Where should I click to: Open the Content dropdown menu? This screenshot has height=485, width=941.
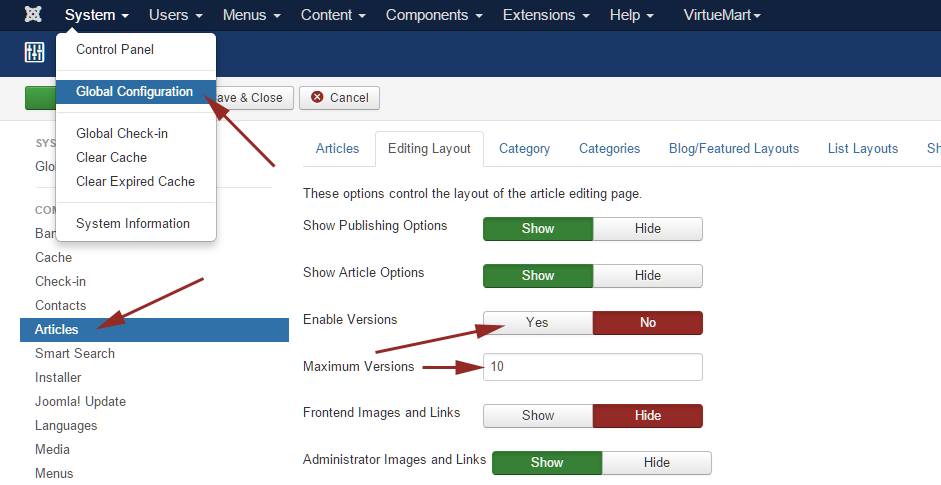click(333, 15)
